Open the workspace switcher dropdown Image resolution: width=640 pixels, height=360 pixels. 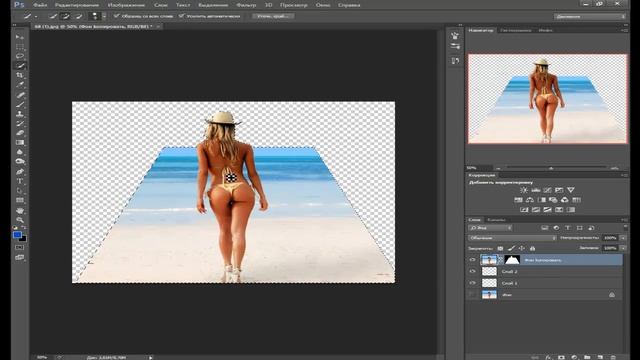pyautogui.click(x=590, y=16)
